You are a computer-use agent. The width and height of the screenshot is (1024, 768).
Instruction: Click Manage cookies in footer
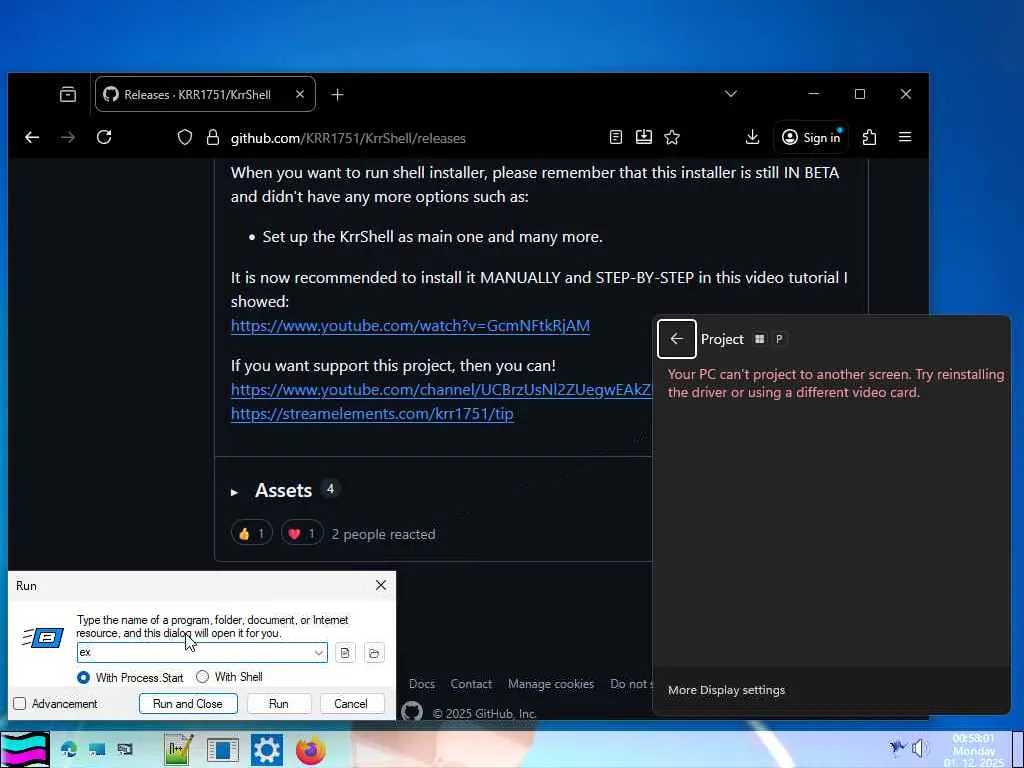[x=551, y=684]
